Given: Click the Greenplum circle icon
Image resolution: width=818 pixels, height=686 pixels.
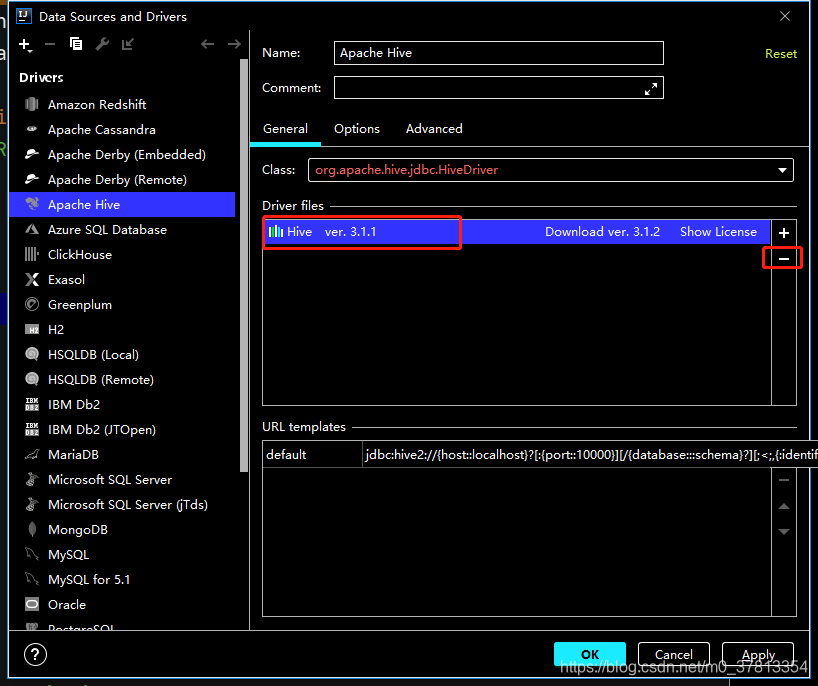Looking at the screenshot, I should [32, 305].
